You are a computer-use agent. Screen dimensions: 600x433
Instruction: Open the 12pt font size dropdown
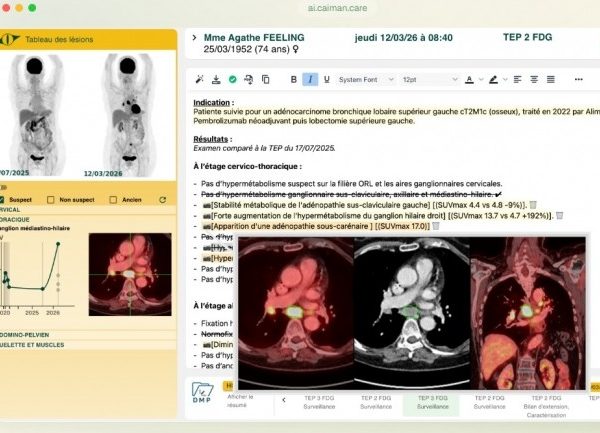430,80
